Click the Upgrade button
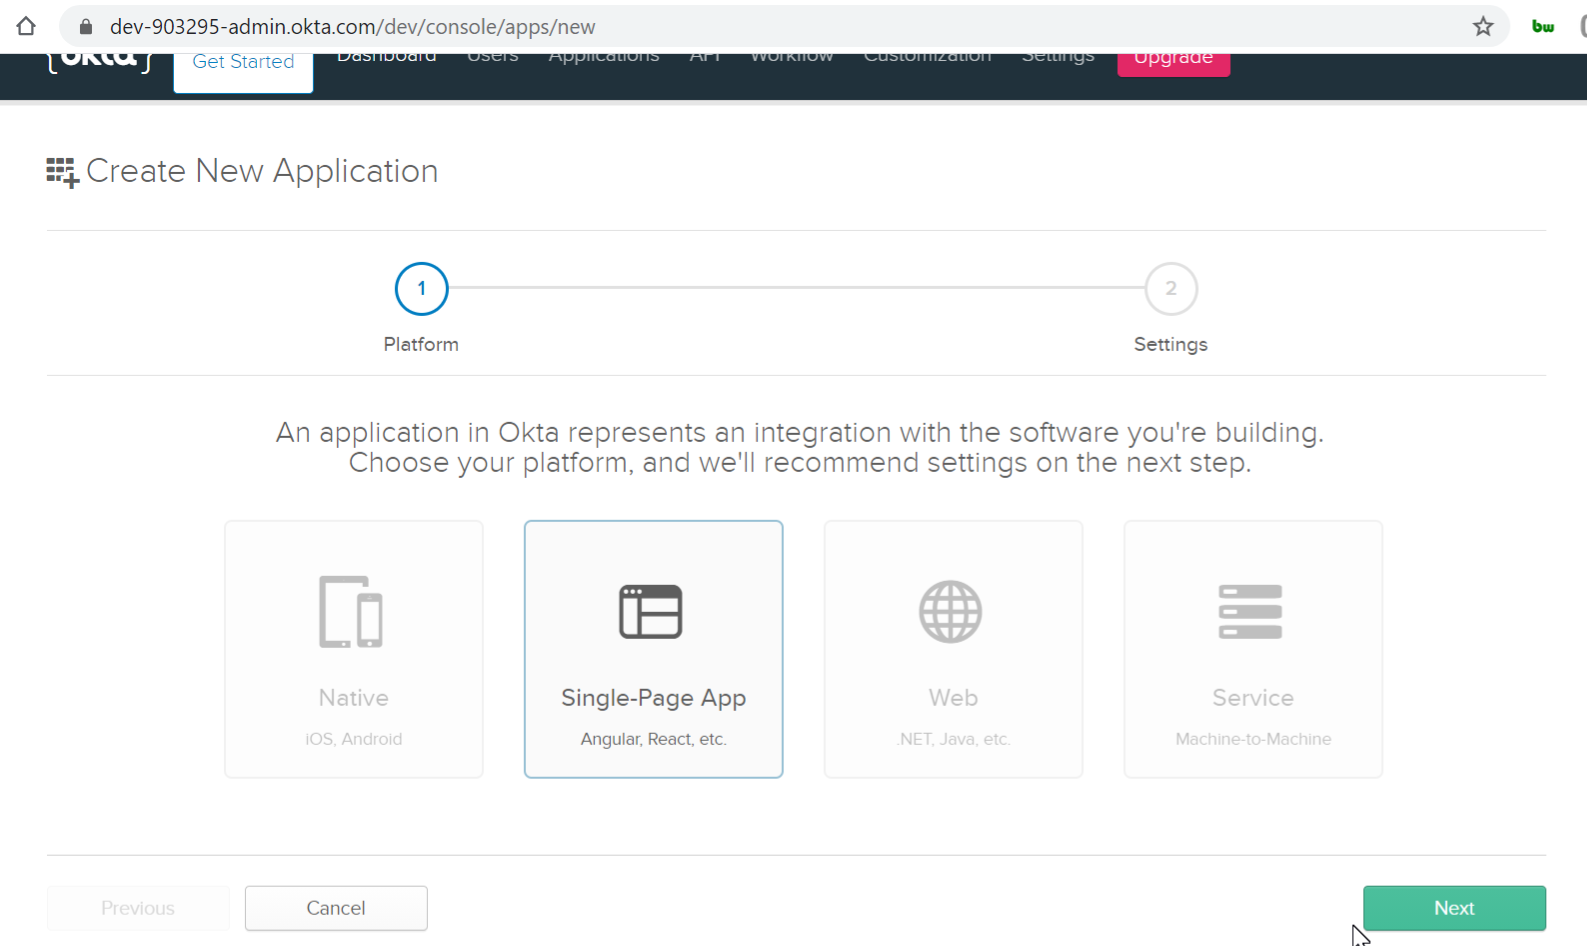 [1174, 64]
